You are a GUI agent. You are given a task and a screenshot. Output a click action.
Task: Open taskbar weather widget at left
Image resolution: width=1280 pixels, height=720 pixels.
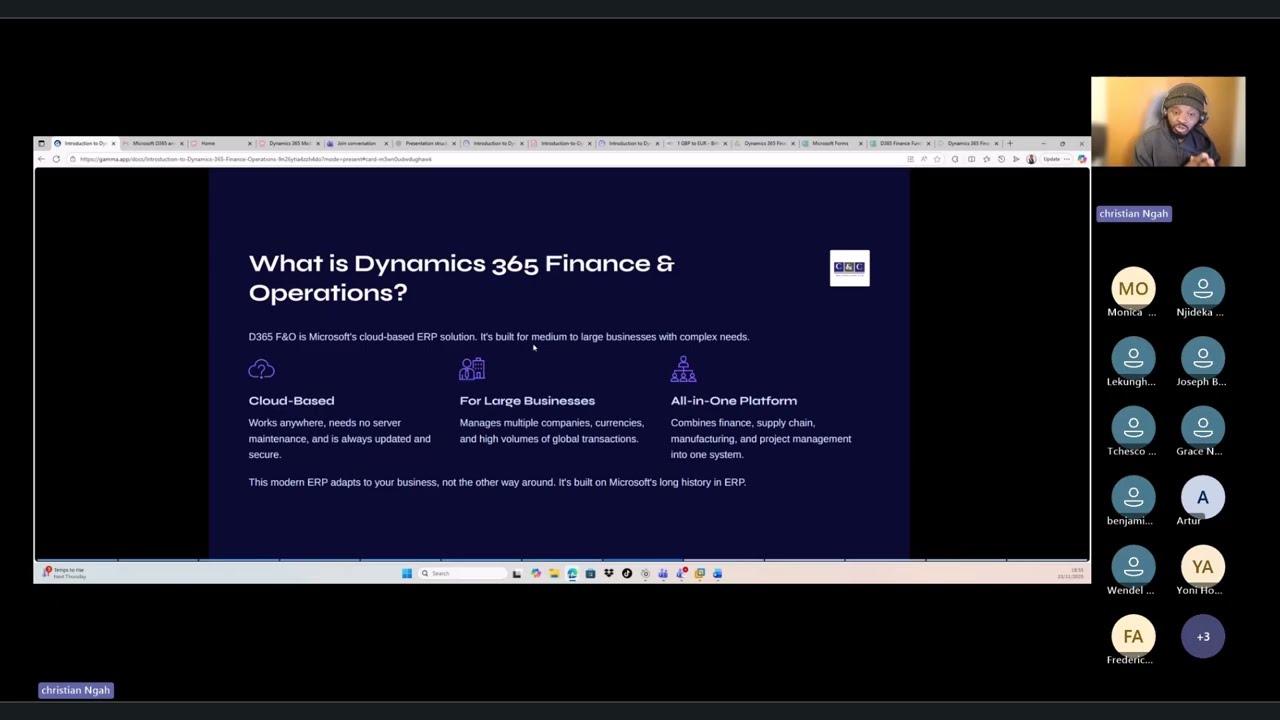pyautogui.click(x=64, y=573)
